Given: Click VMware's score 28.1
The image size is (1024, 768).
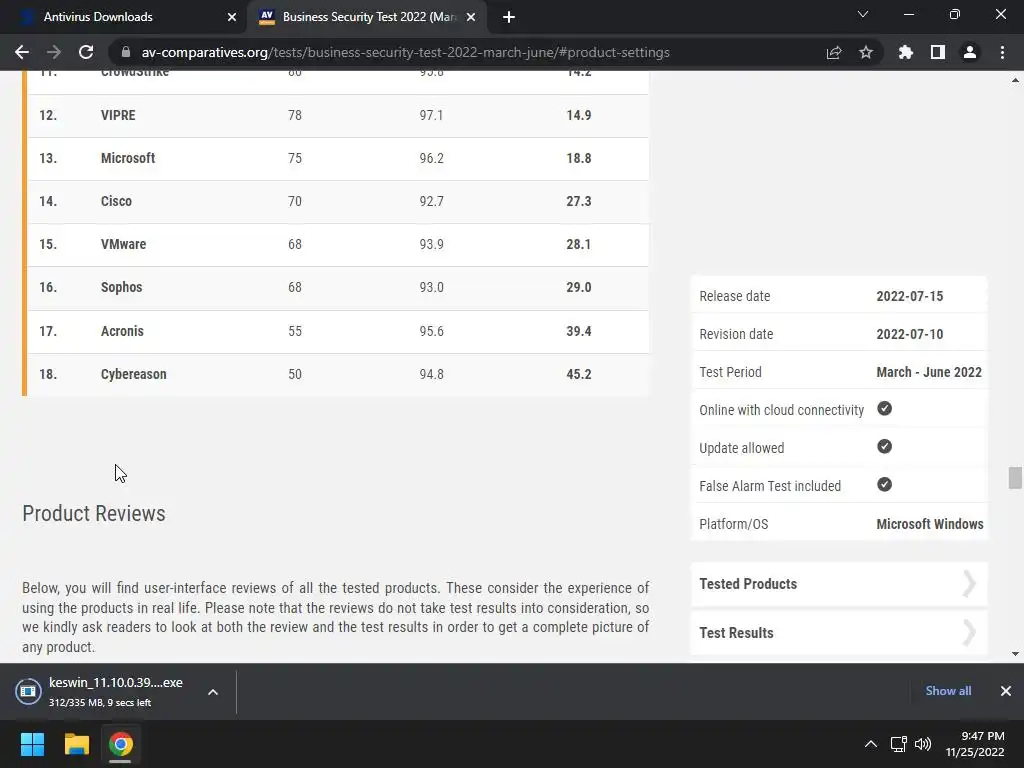Looking at the screenshot, I should [x=579, y=244].
